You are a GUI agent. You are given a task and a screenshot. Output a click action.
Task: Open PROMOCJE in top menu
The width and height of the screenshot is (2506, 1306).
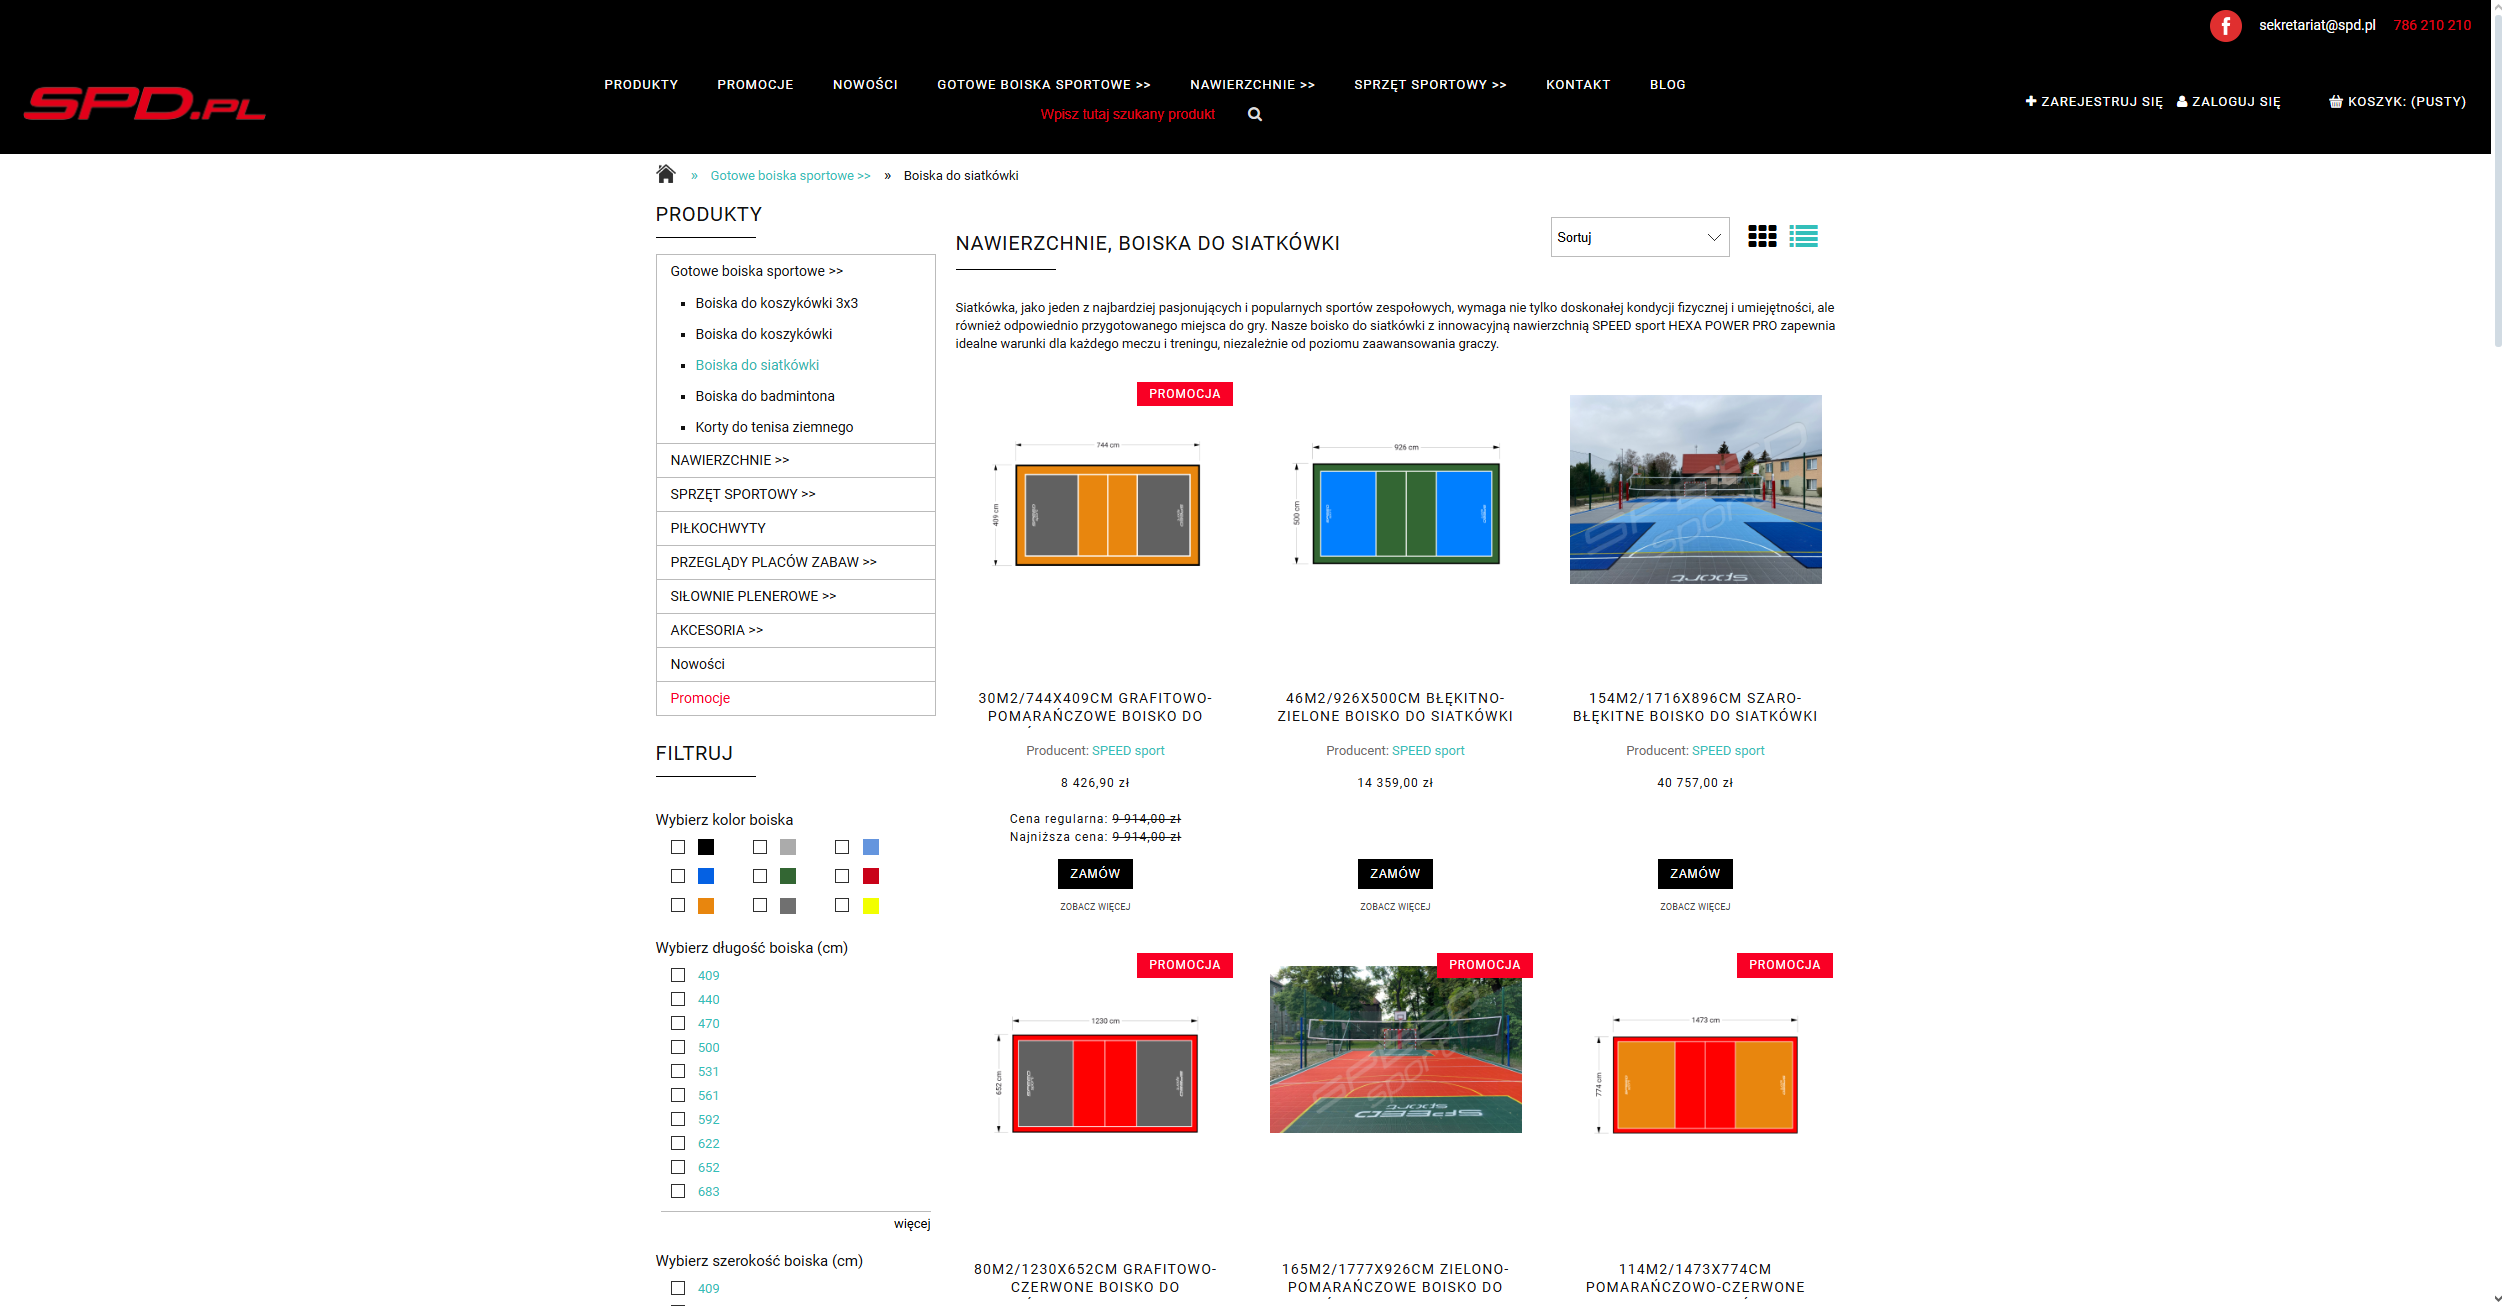click(755, 85)
